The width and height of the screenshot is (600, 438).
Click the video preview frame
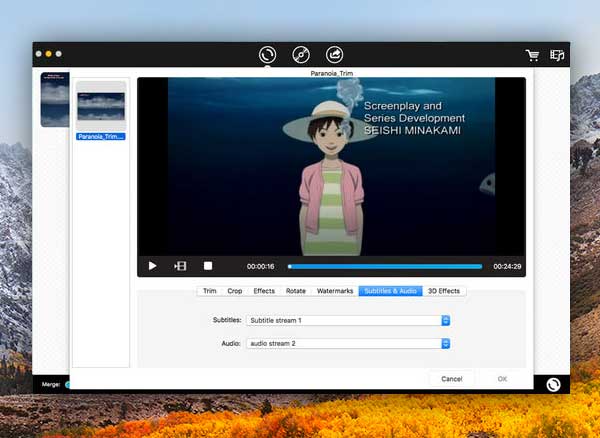(x=331, y=166)
